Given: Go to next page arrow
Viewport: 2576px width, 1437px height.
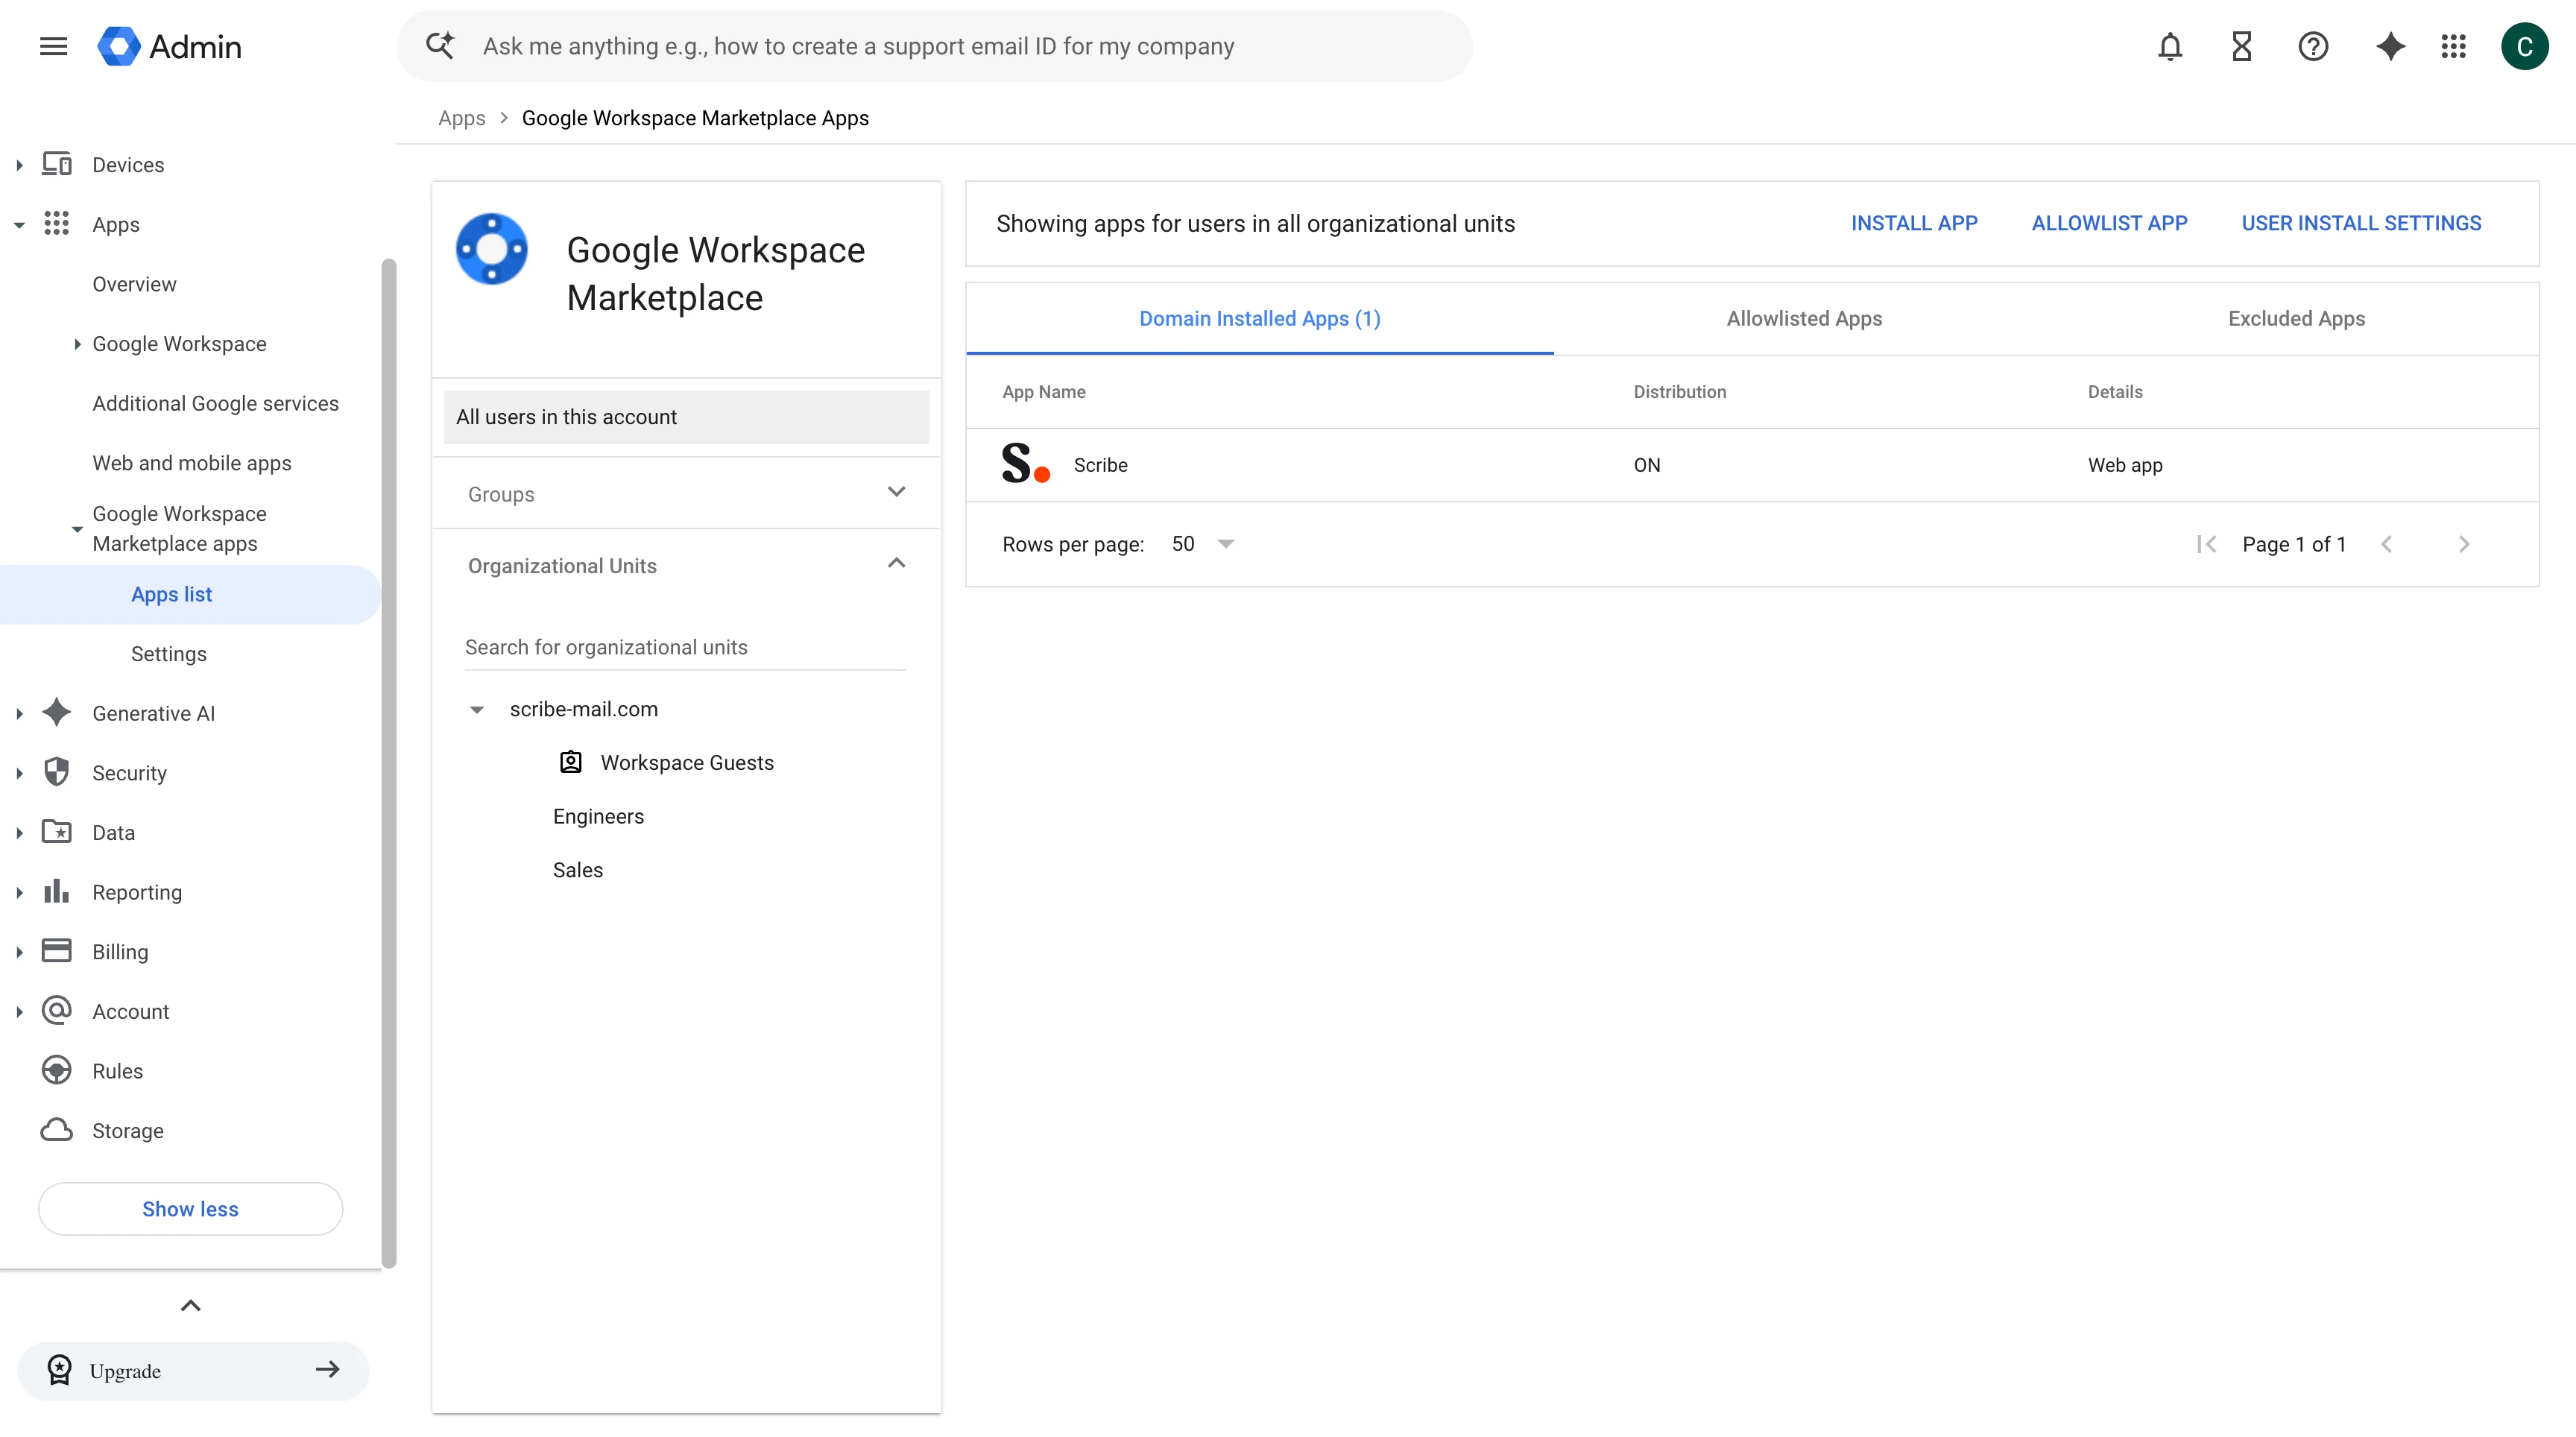Looking at the screenshot, I should [x=2464, y=544].
